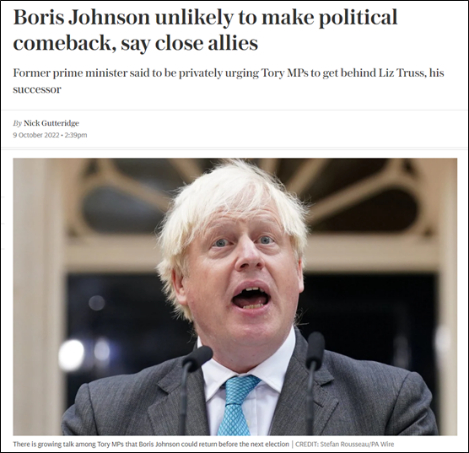469x453 pixels.
Task: Open author Nick Gutteridge's profile link
Action: click(51, 123)
